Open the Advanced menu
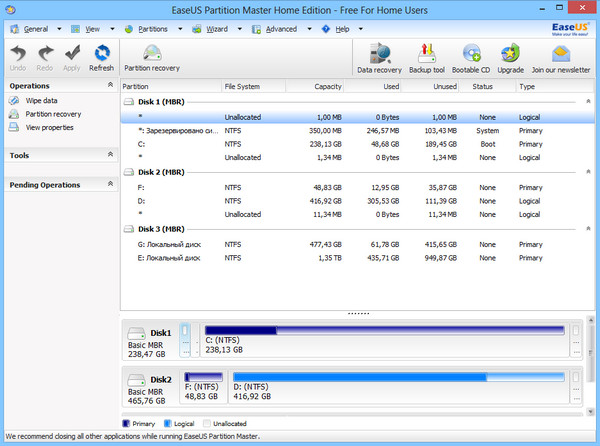This screenshot has height=446, width=600. tap(281, 29)
